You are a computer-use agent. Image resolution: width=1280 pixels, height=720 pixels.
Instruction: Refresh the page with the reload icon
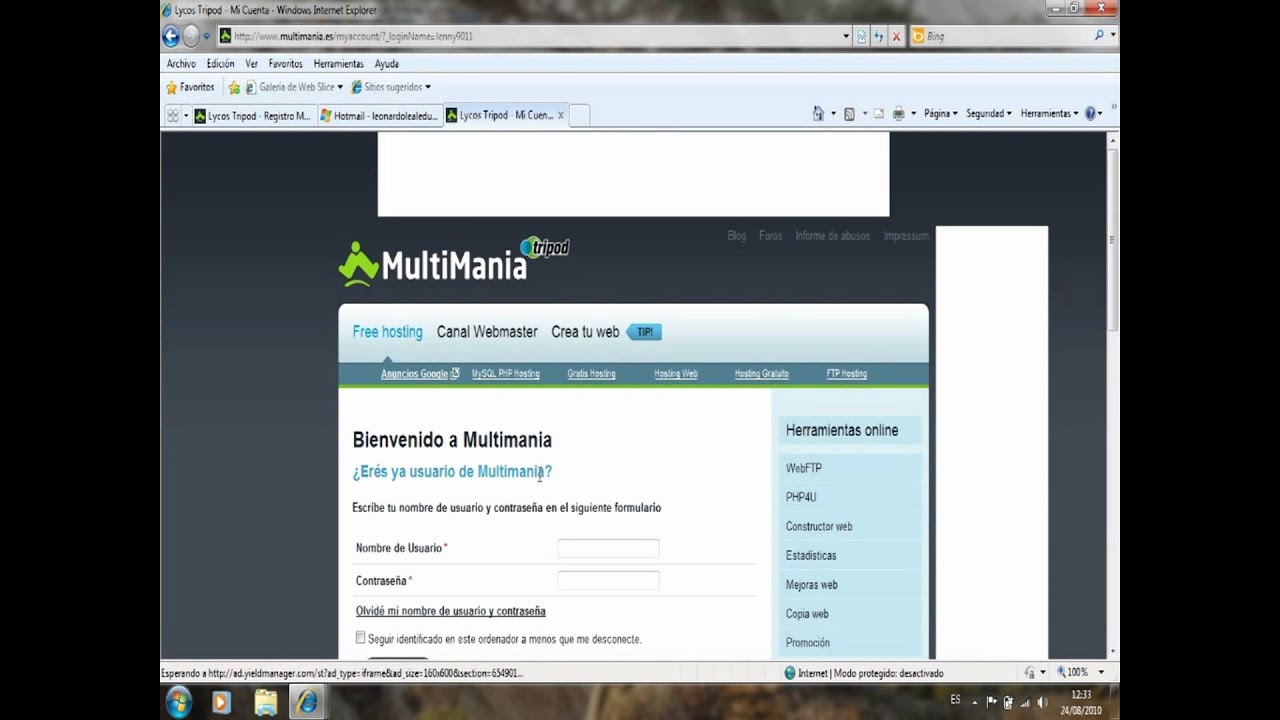coord(879,36)
